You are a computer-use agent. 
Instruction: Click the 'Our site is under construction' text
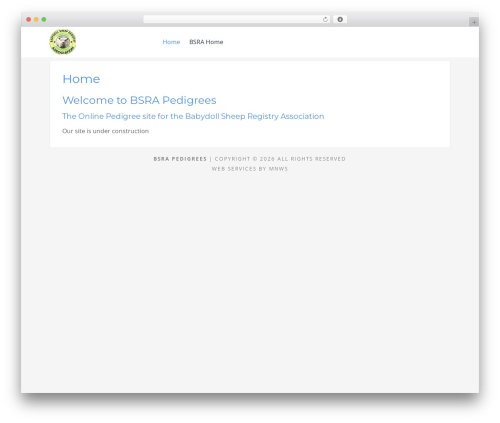point(105,131)
